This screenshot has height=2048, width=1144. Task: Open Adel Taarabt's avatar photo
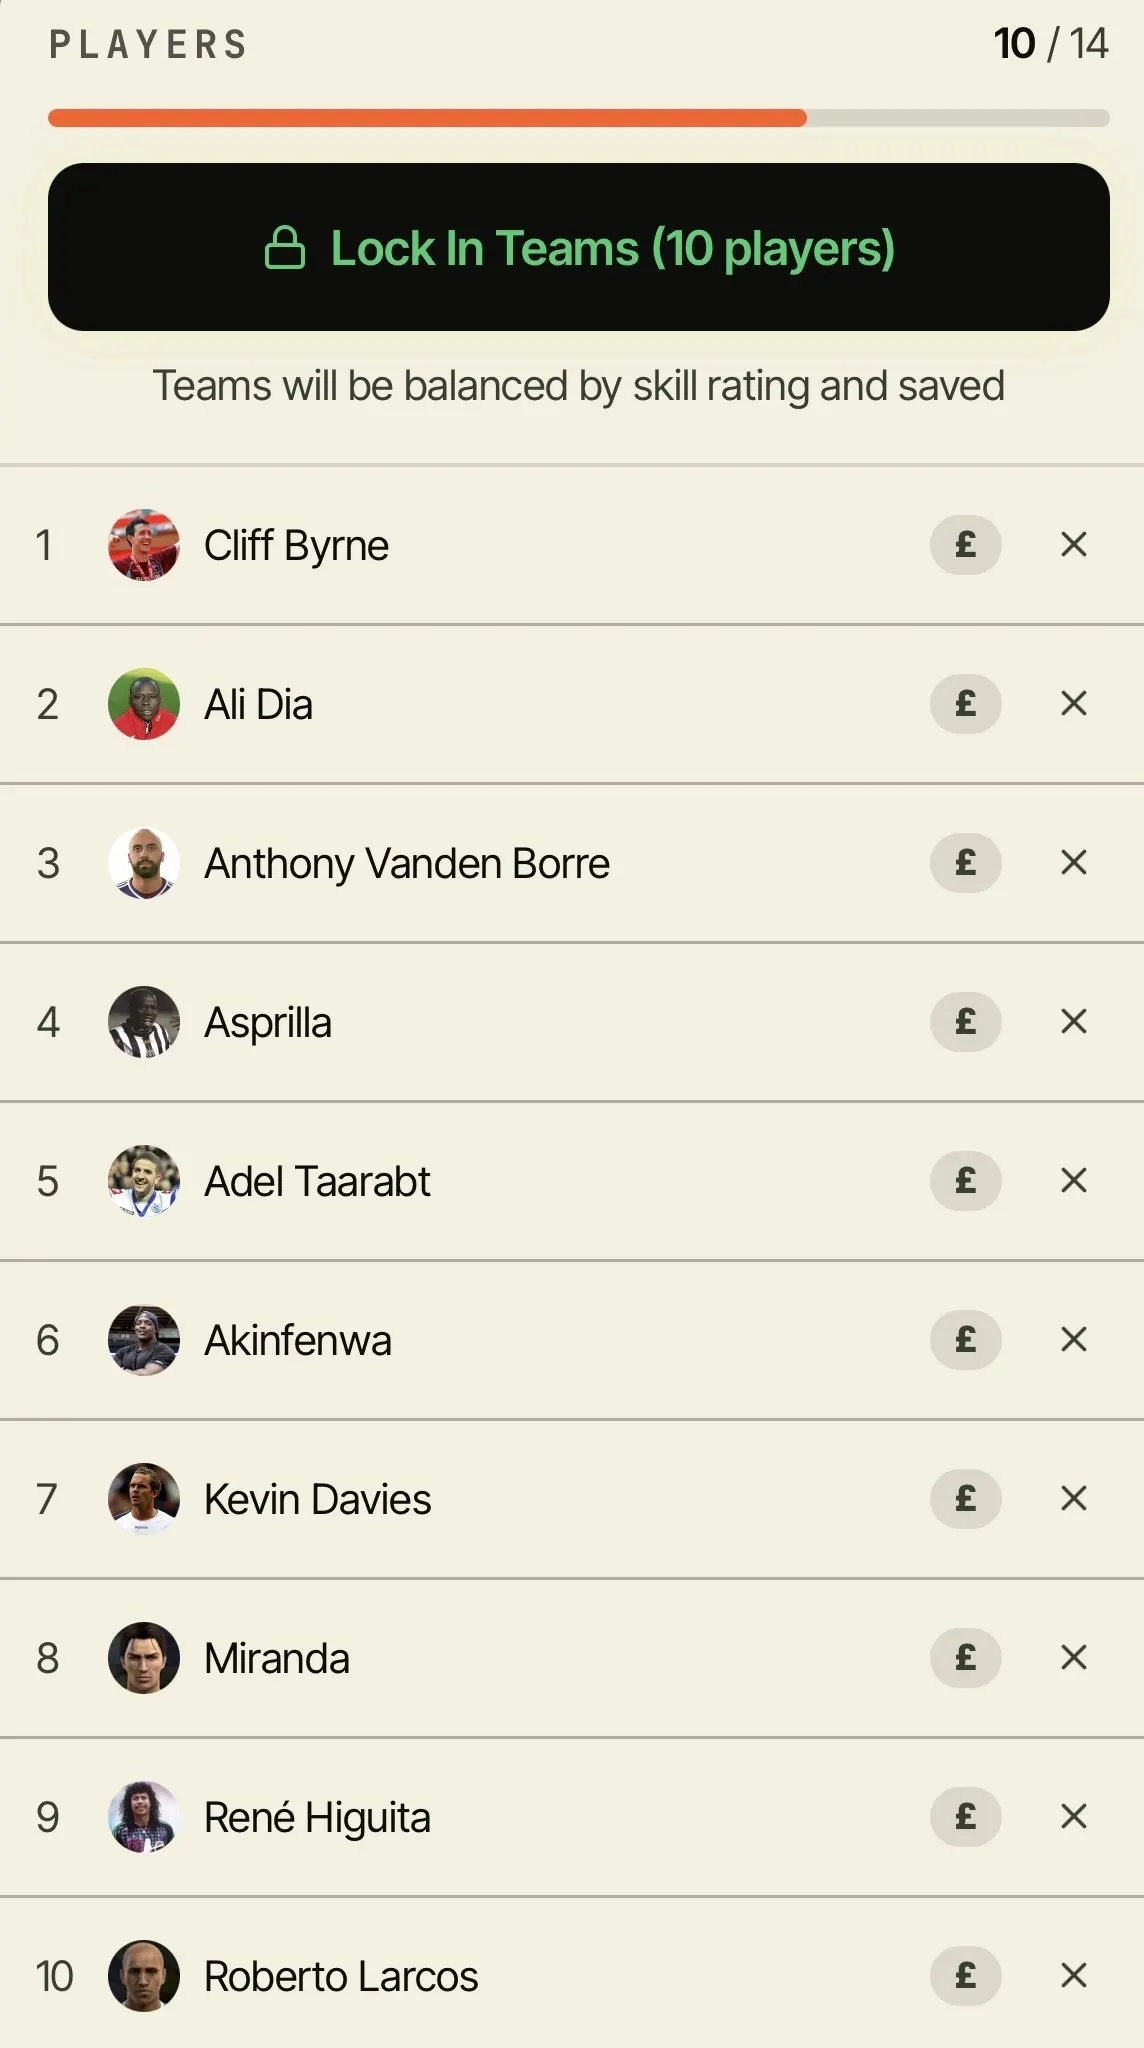coord(144,1181)
